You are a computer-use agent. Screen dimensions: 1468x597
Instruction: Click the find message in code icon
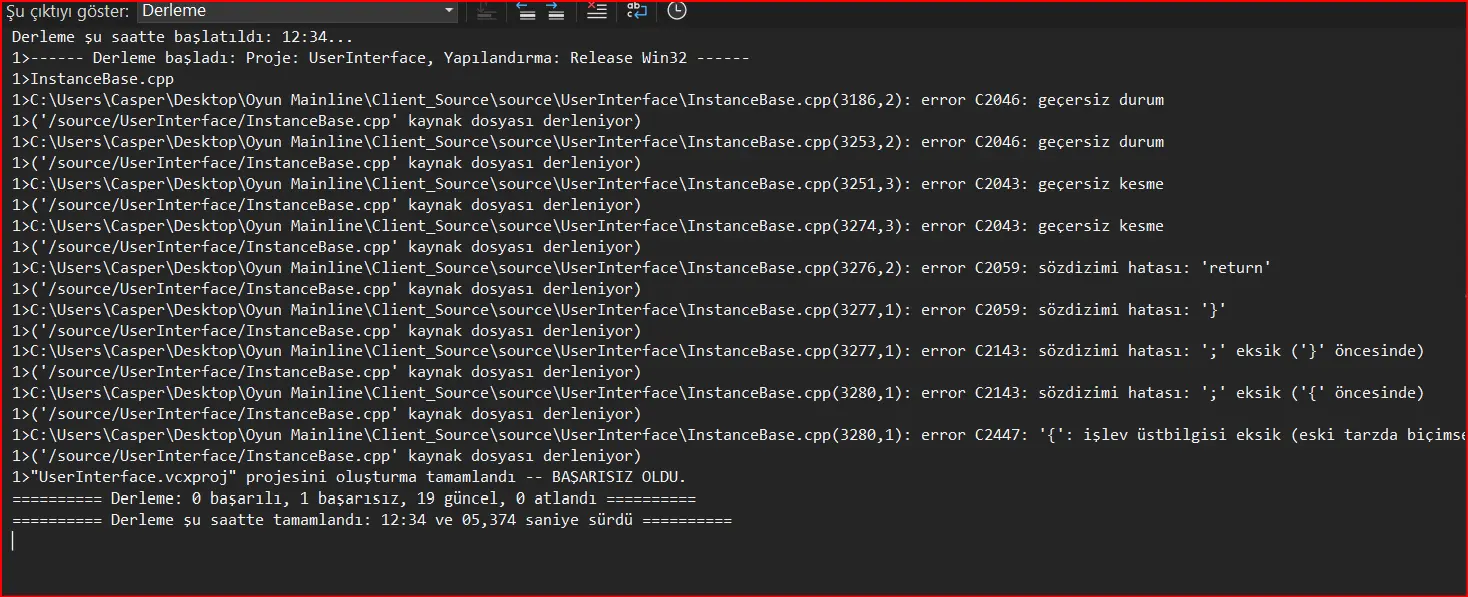(x=487, y=11)
